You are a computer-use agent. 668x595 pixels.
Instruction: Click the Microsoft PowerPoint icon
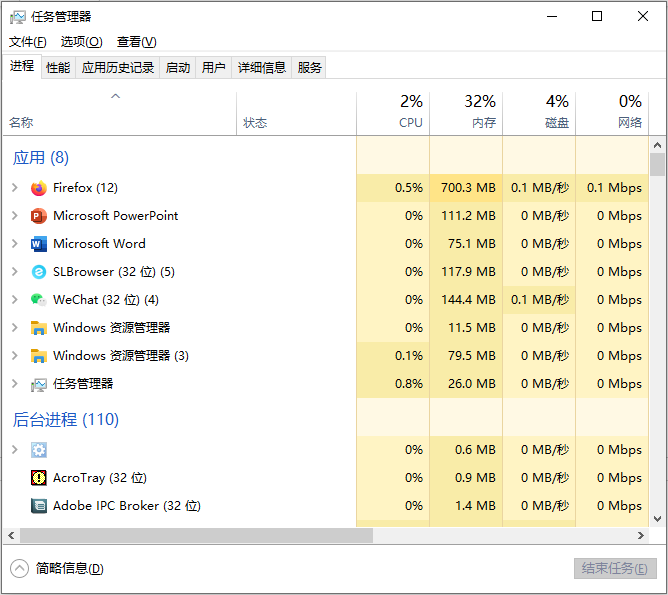[39, 216]
